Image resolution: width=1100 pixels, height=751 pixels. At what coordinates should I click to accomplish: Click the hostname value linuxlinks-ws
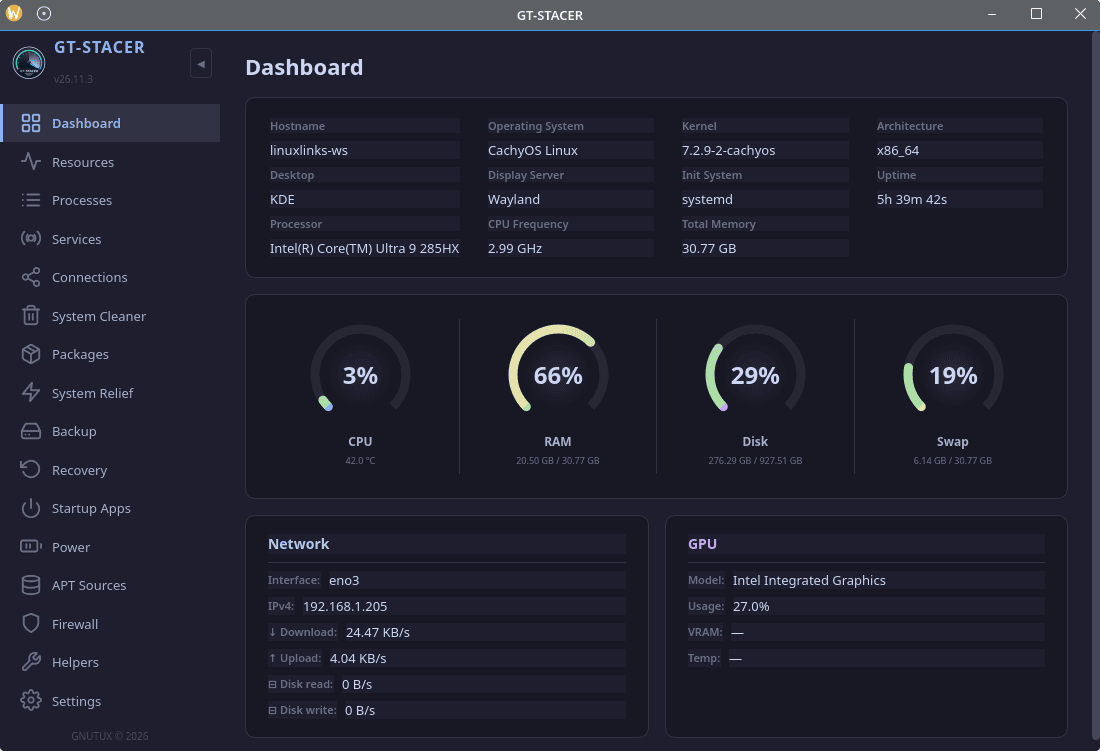[309, 151]
